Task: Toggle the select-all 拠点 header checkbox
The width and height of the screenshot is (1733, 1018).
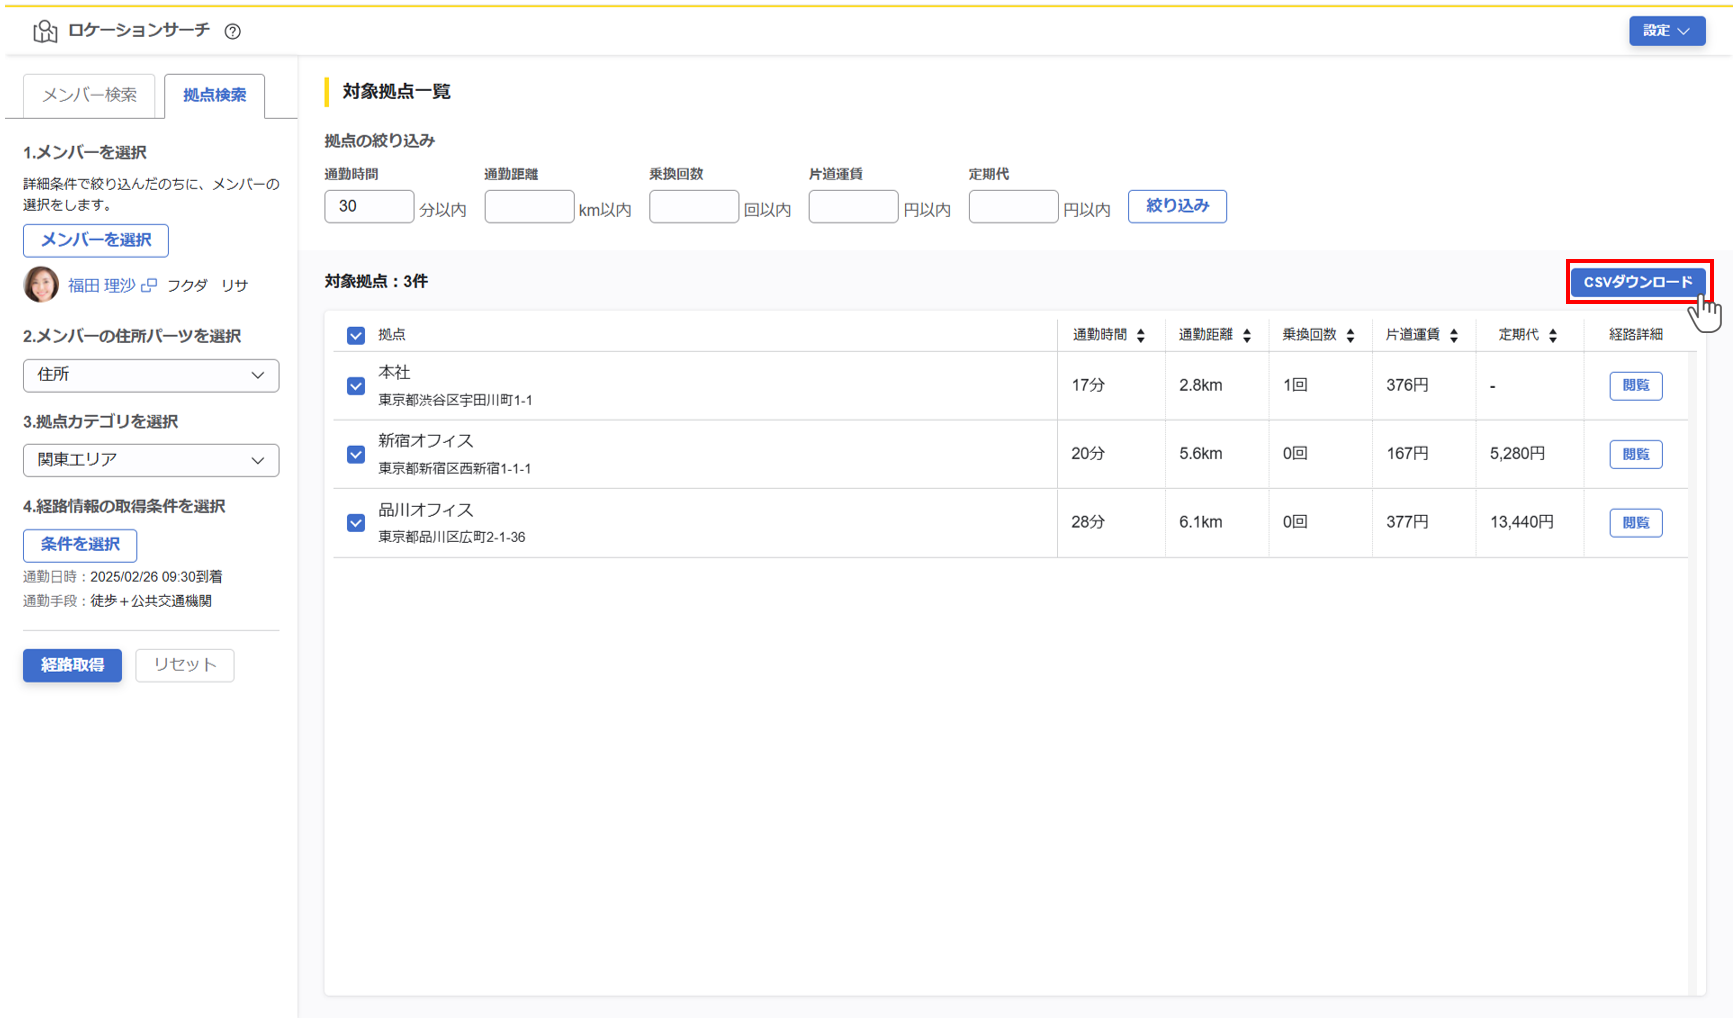Action: [356, 336]
